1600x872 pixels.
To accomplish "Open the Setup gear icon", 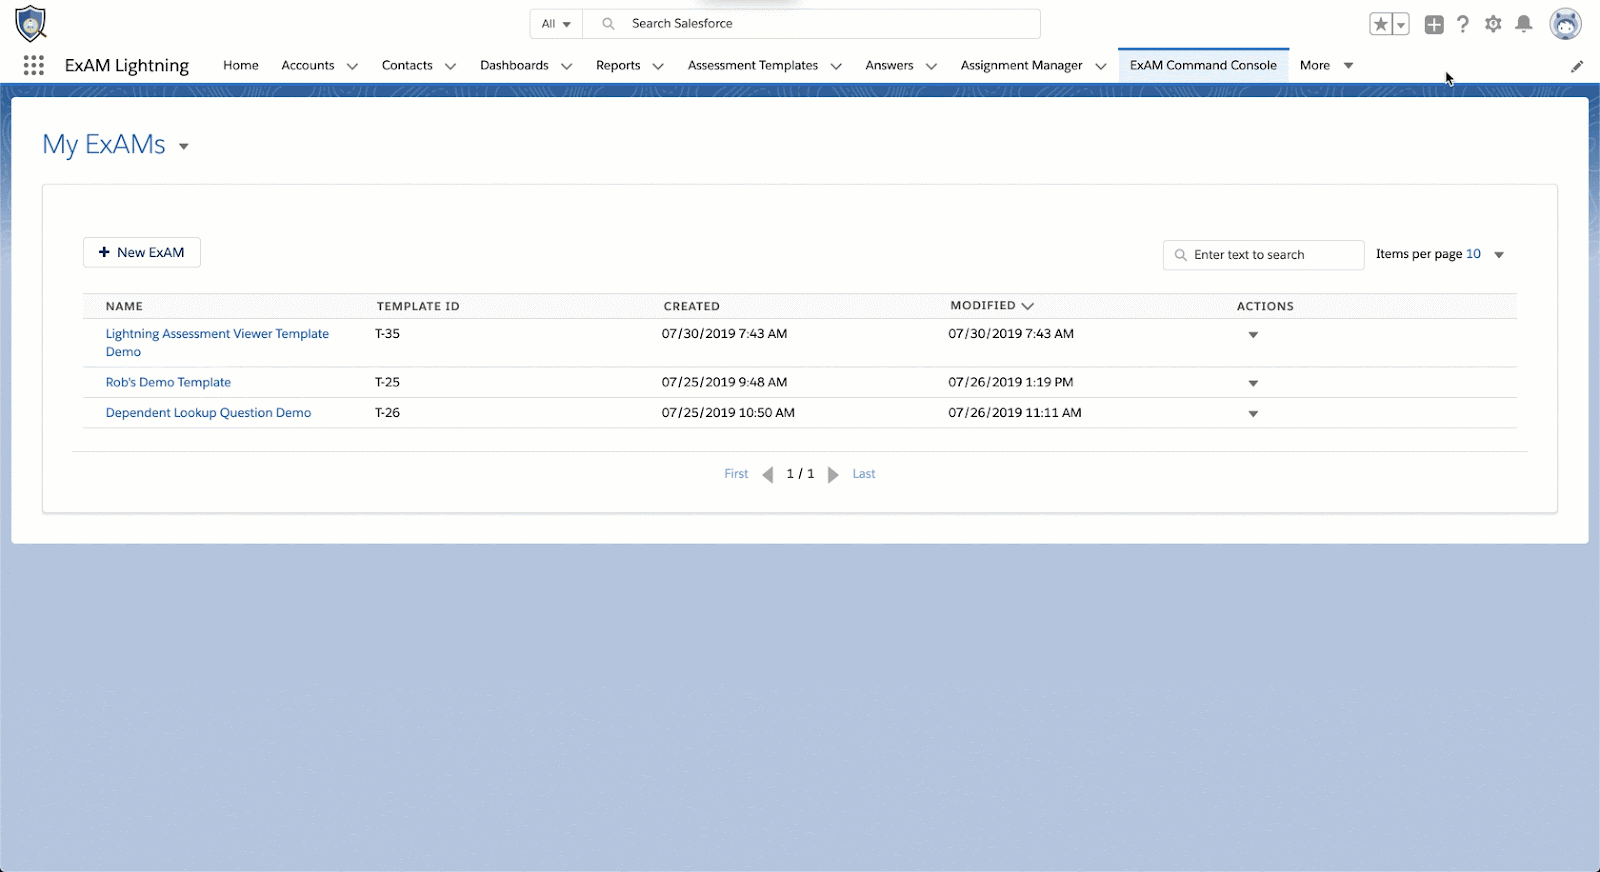I will pos(1493,25).
